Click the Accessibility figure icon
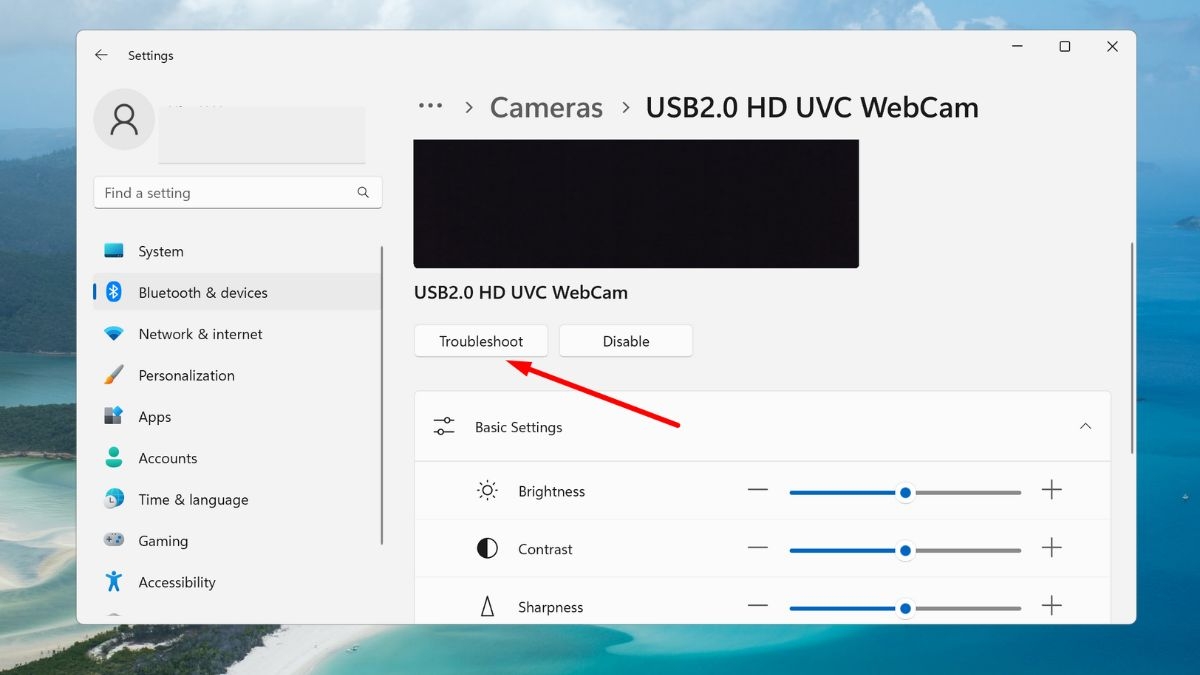This screenshot has width=1200, height=675. point(114,581)
